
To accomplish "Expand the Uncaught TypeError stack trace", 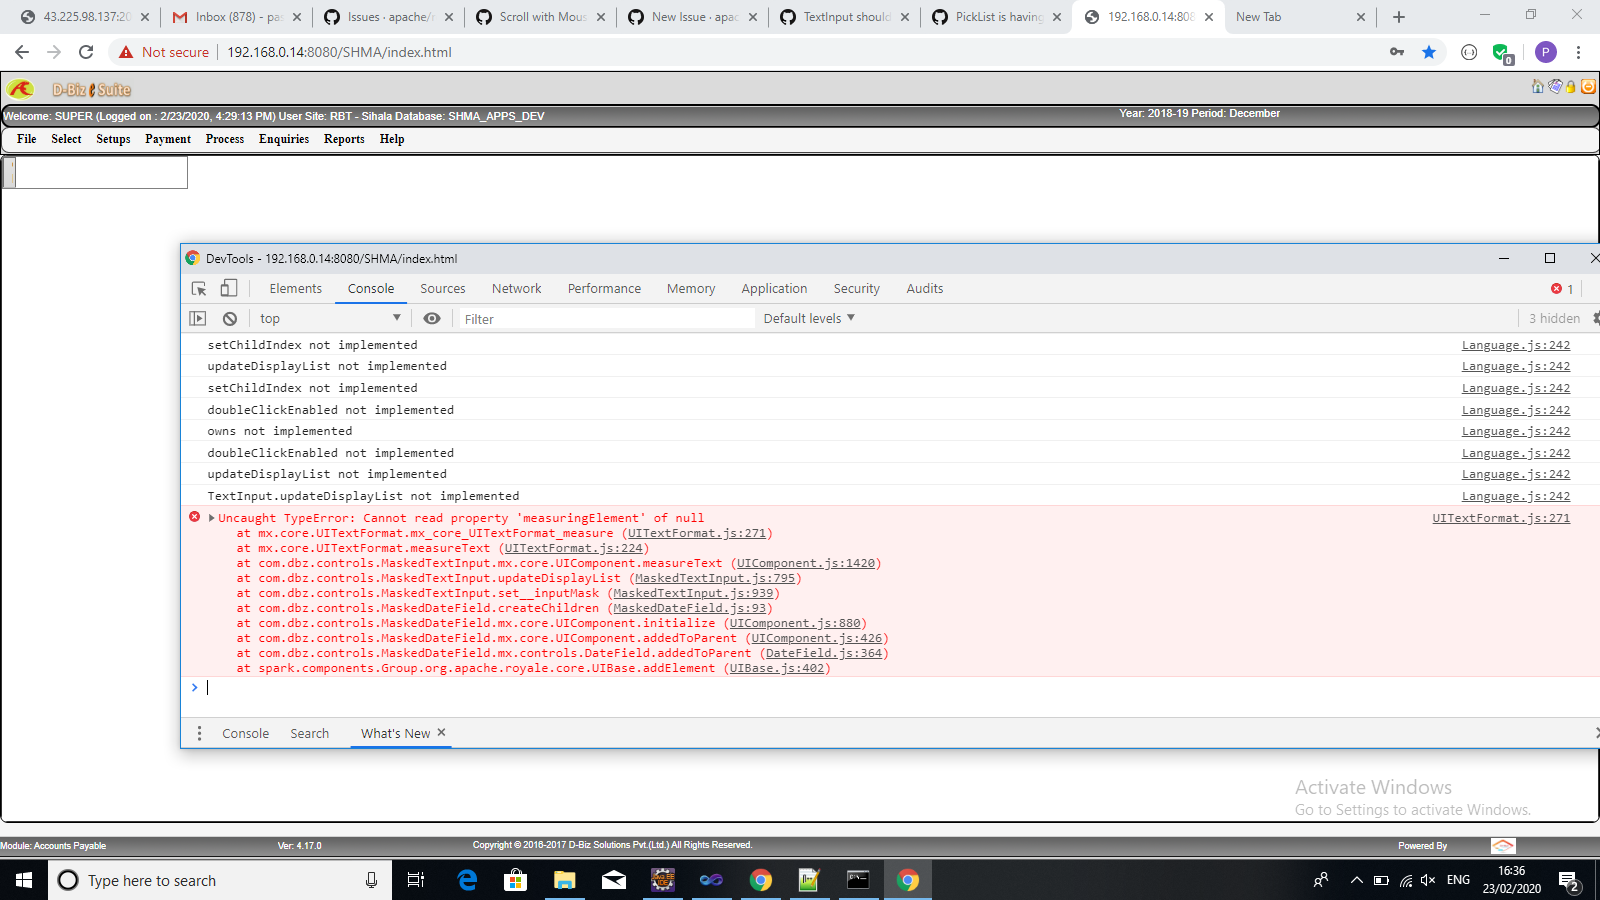I will tap(211, 517).
